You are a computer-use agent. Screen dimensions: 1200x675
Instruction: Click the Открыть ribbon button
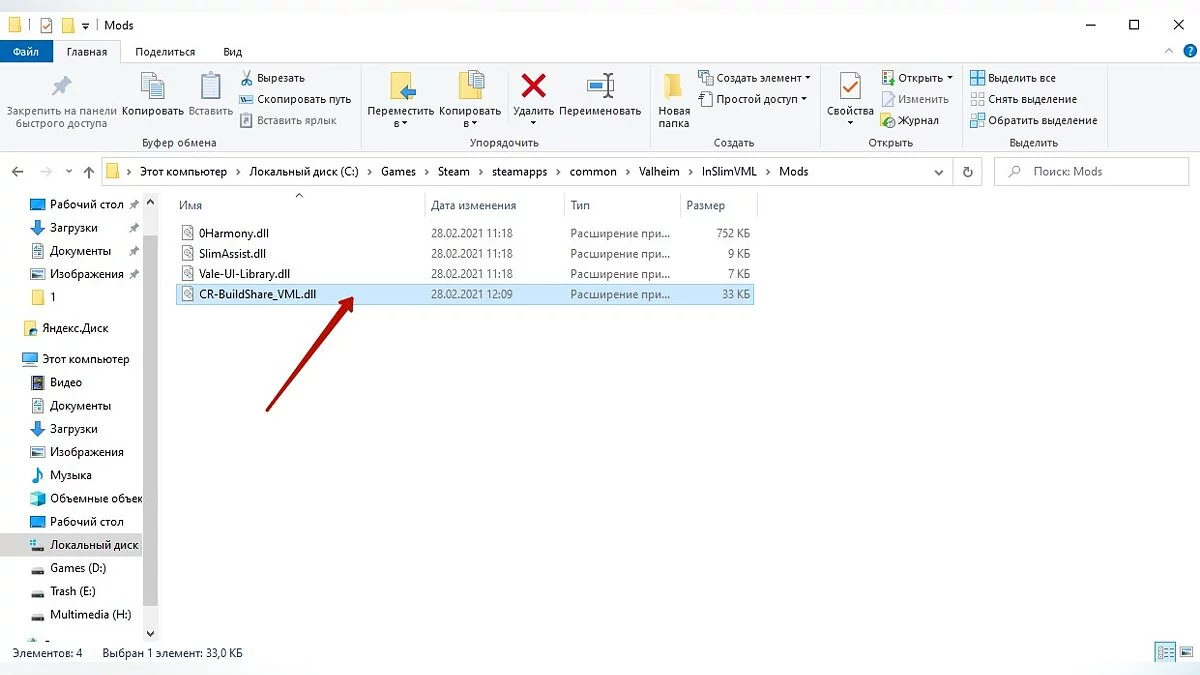[x=917, y=78]
